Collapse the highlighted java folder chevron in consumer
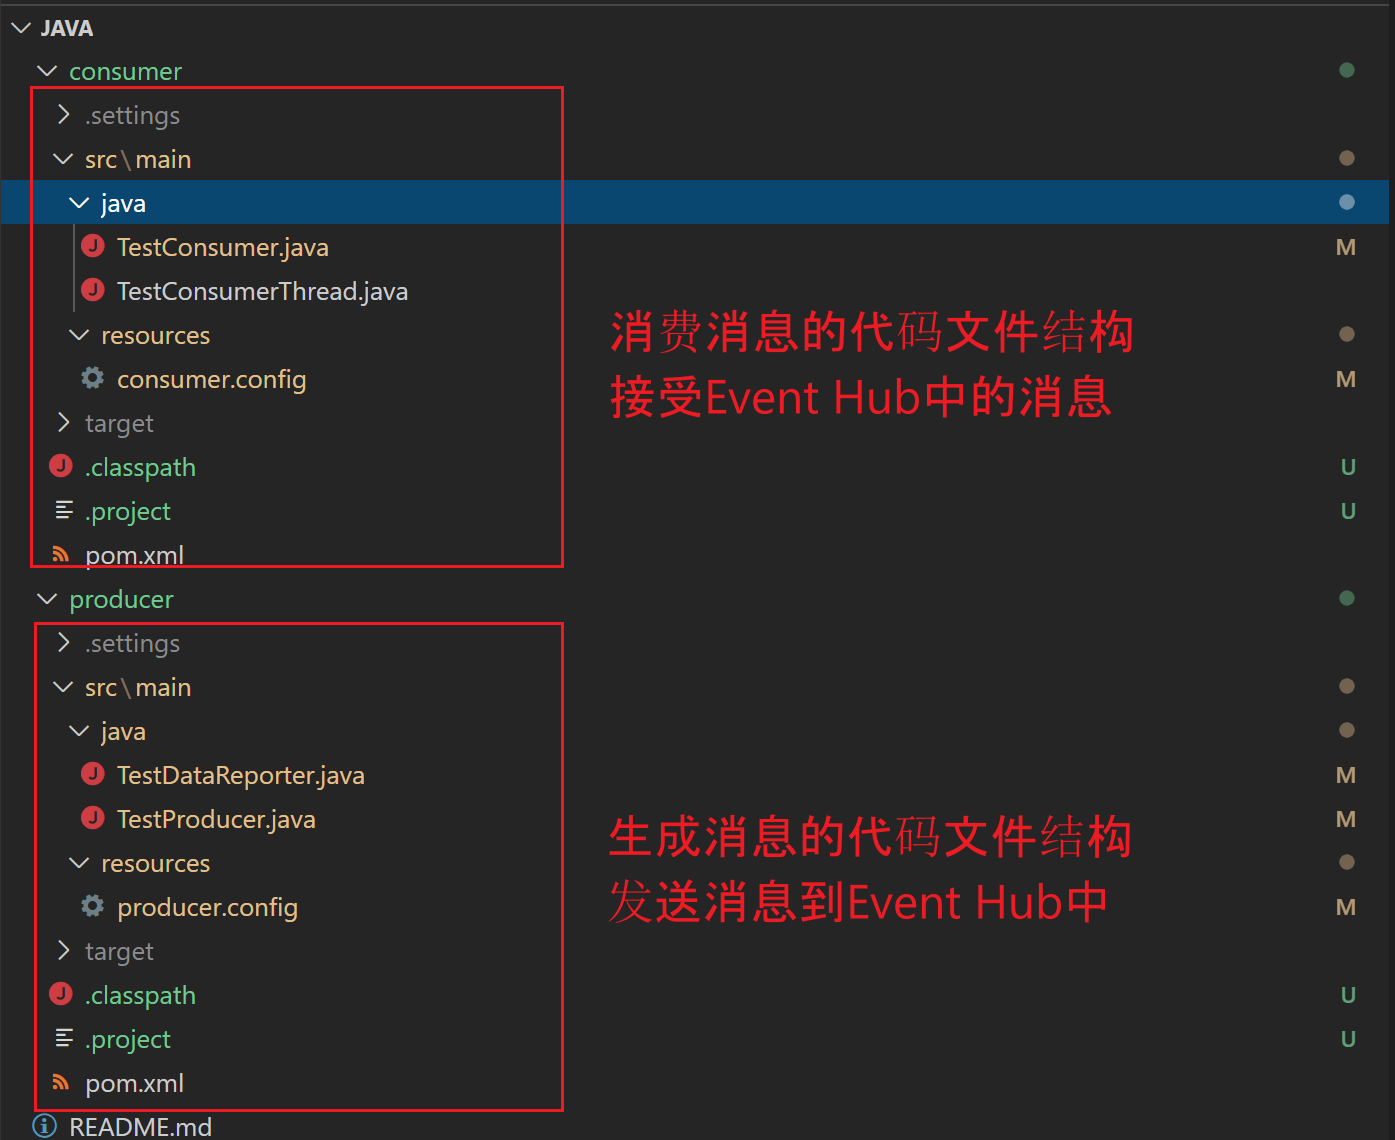The image size is (1395, 1140). pyautogui.click(x=79, y=203)
